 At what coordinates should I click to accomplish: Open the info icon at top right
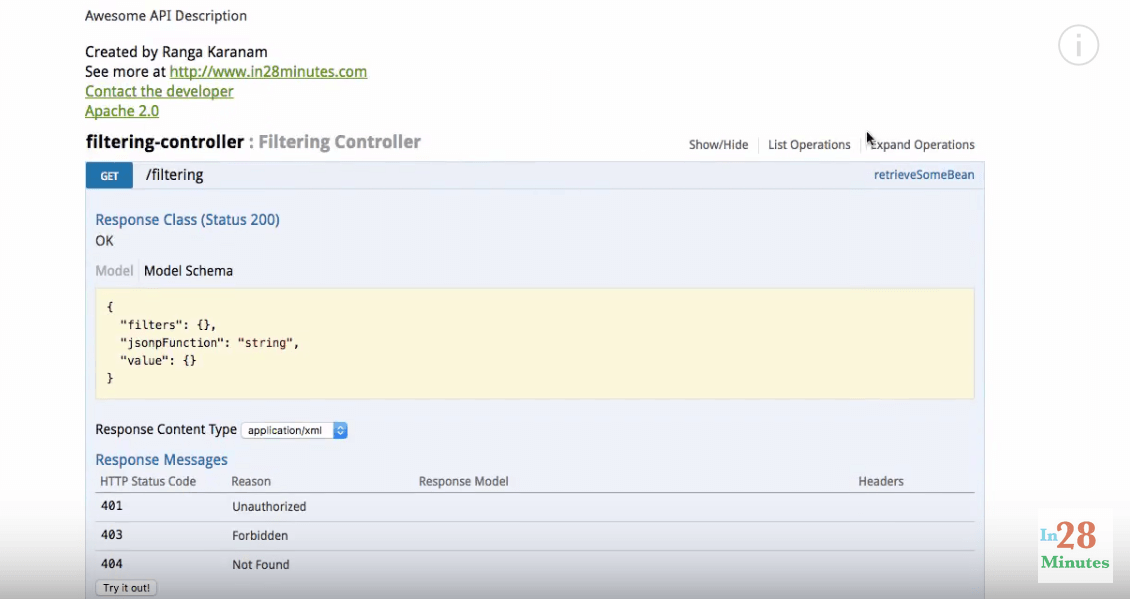(x=1078, y=45)
